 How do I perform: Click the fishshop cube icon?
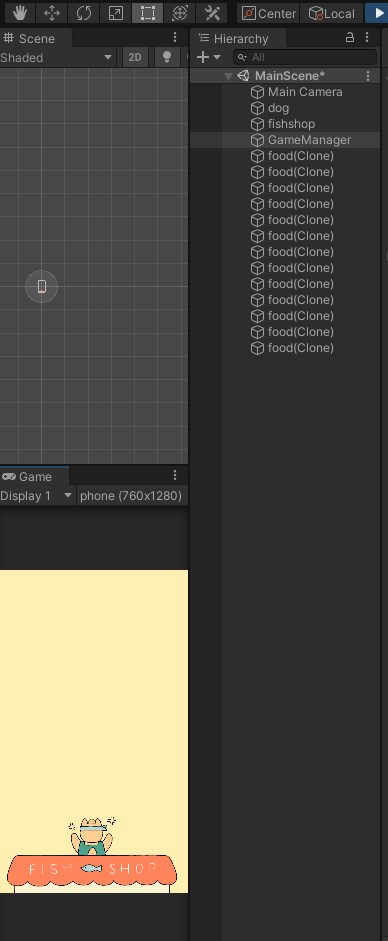[257, 124]
